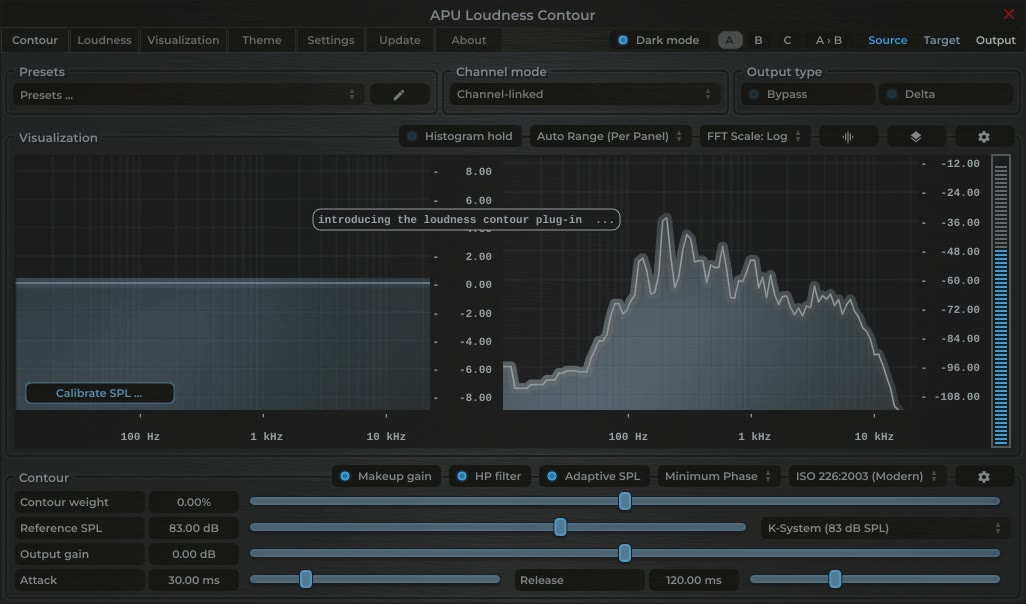The width and height of the screenshot is (1026, 604).
Task: Click the pencil edit icon beside Presets
Action: click(399, 94)
